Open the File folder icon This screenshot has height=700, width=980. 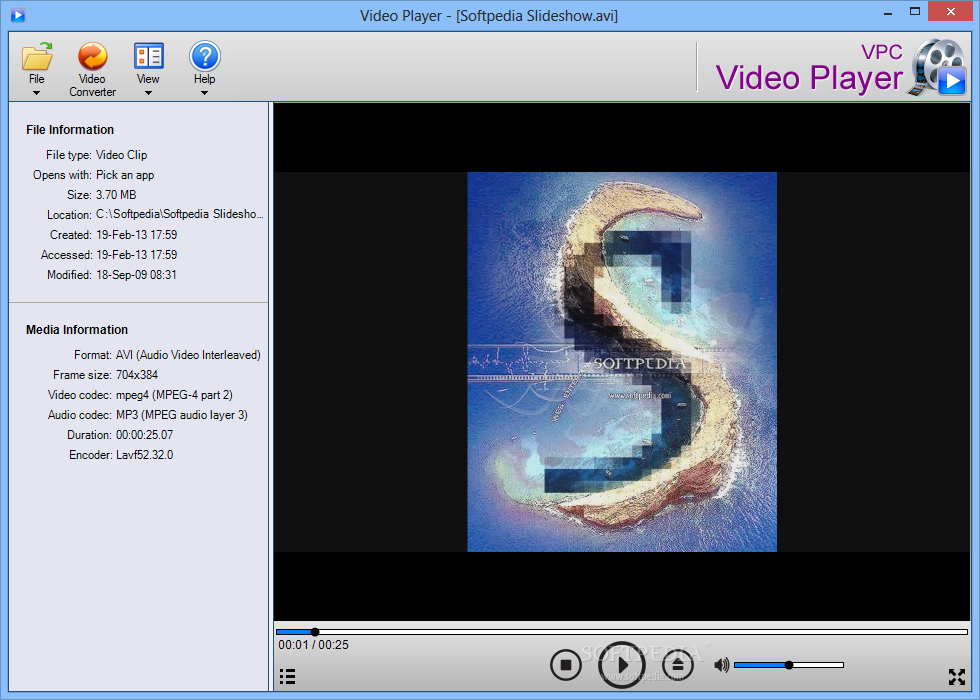coord(37,56)
